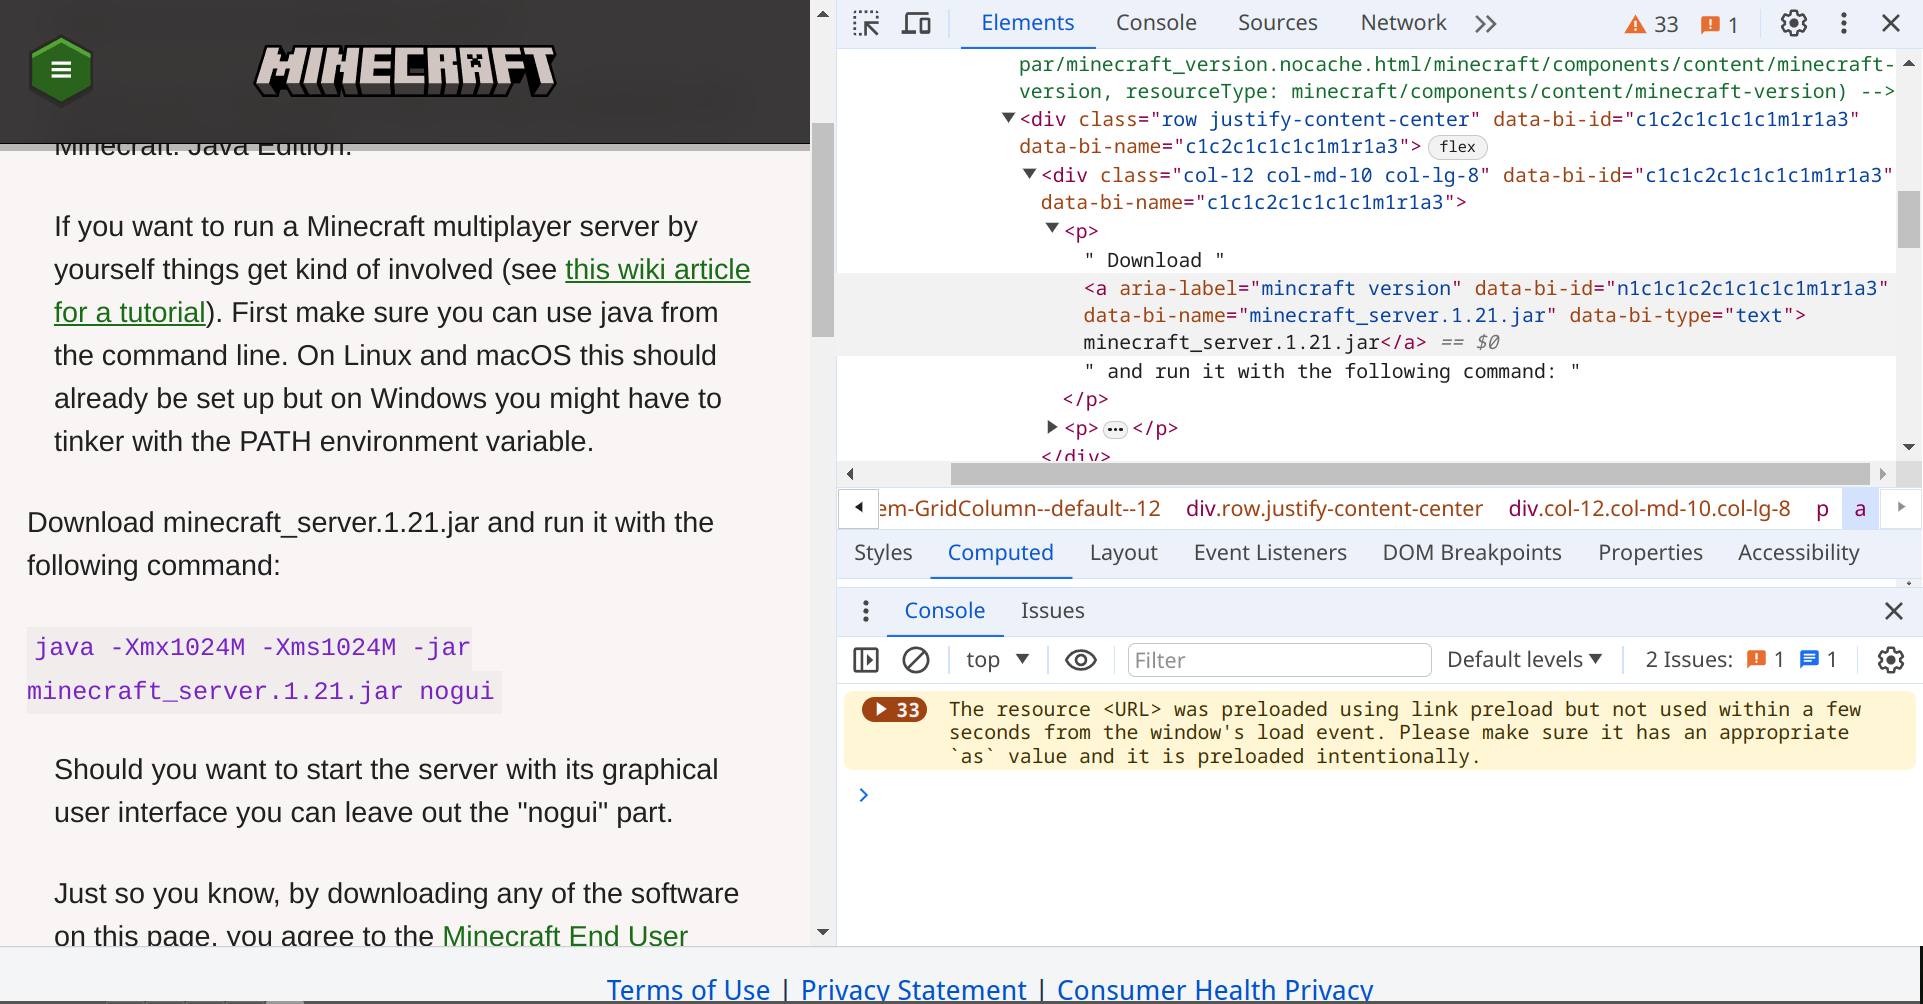The height and width of the screenshot is (1004, 1923).
Task: Switch to the Network tab
Action: click(x=1402, y=23)
